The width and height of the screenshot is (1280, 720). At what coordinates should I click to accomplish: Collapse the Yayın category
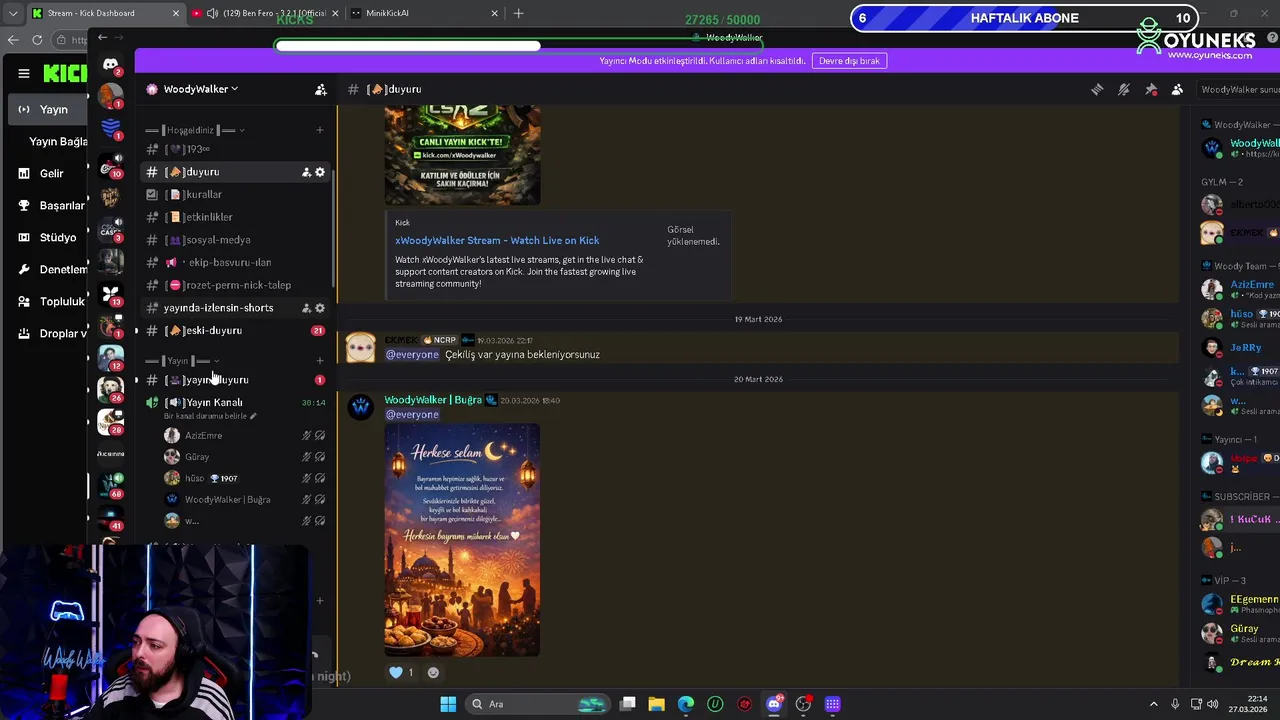183,360
